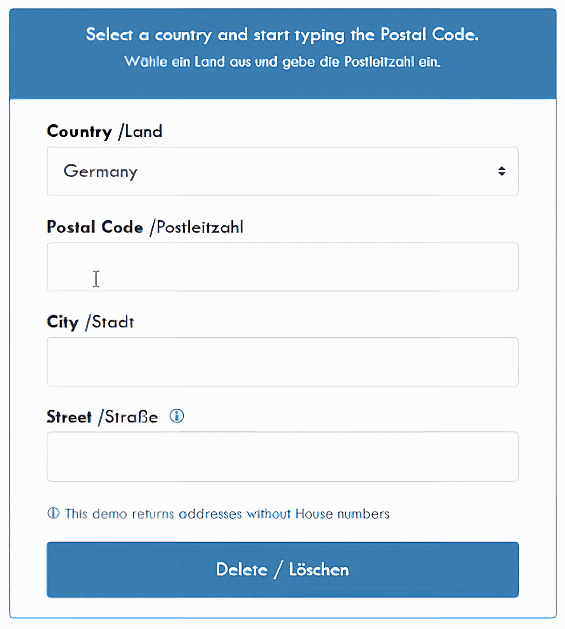Image resolution: width=565 pixels, height=629 pixels.
Task: Click the "/Land" German label text
Action: point(140,132)
